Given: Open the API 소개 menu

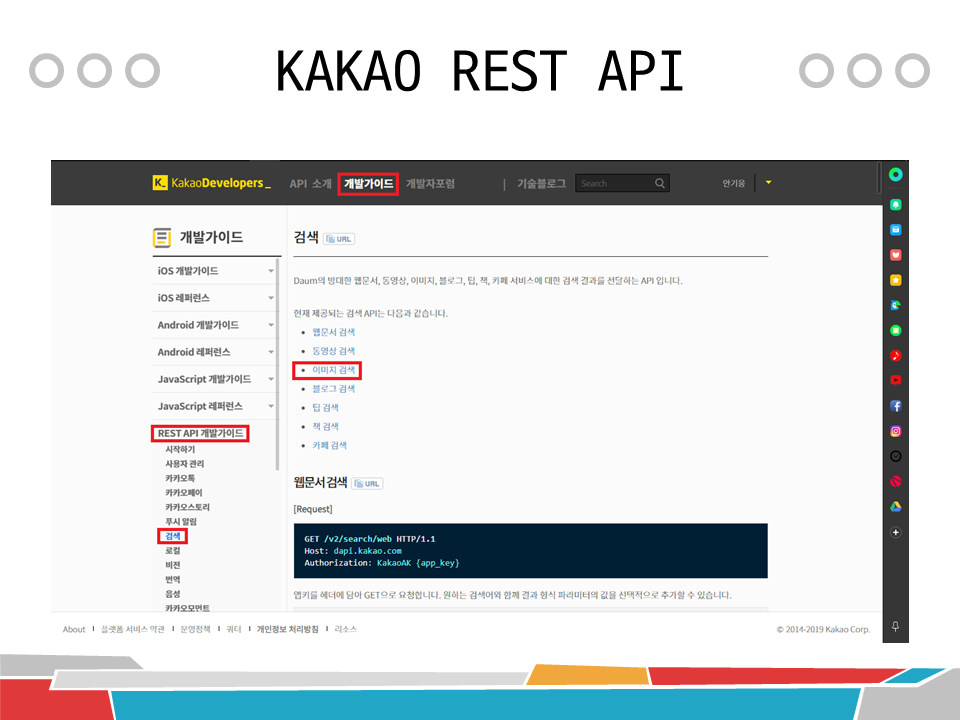Looking at the screenshot, I should tap(310, 184).
